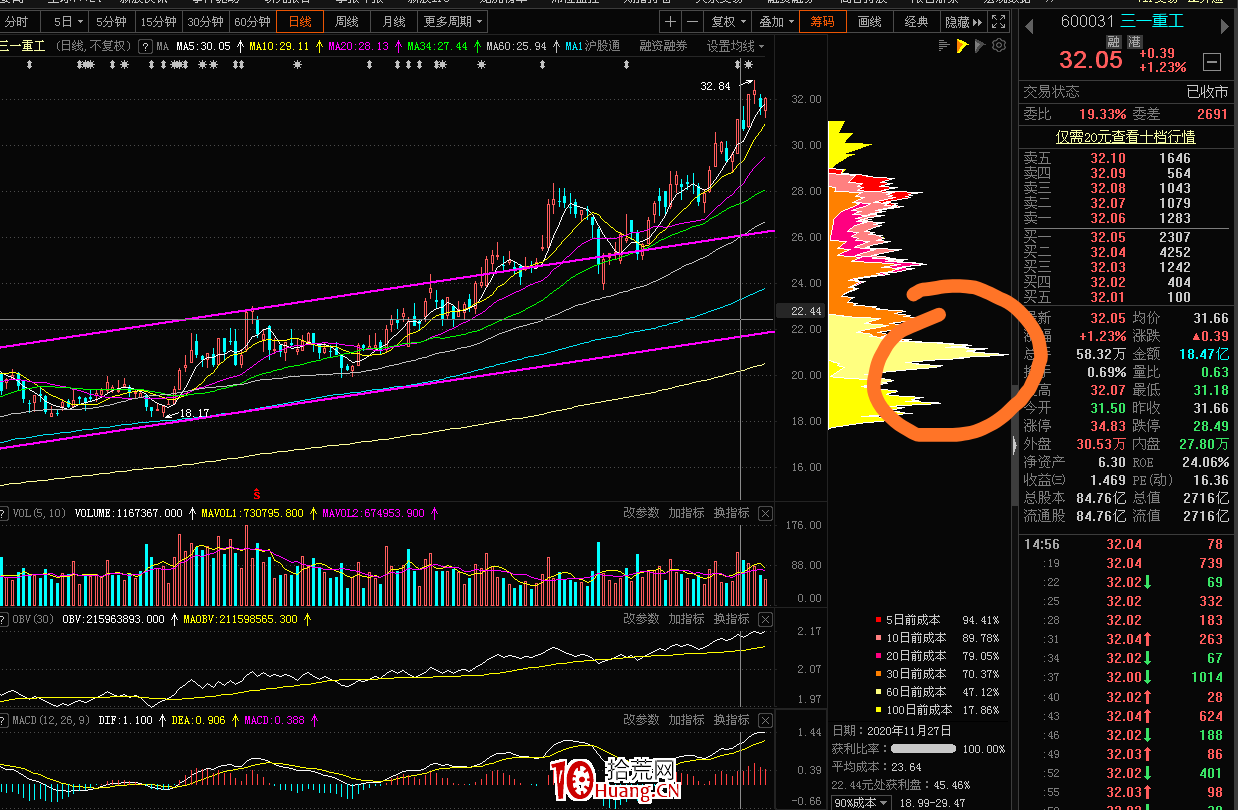Select the 60分钟 period tab

(x=252, y=21)
